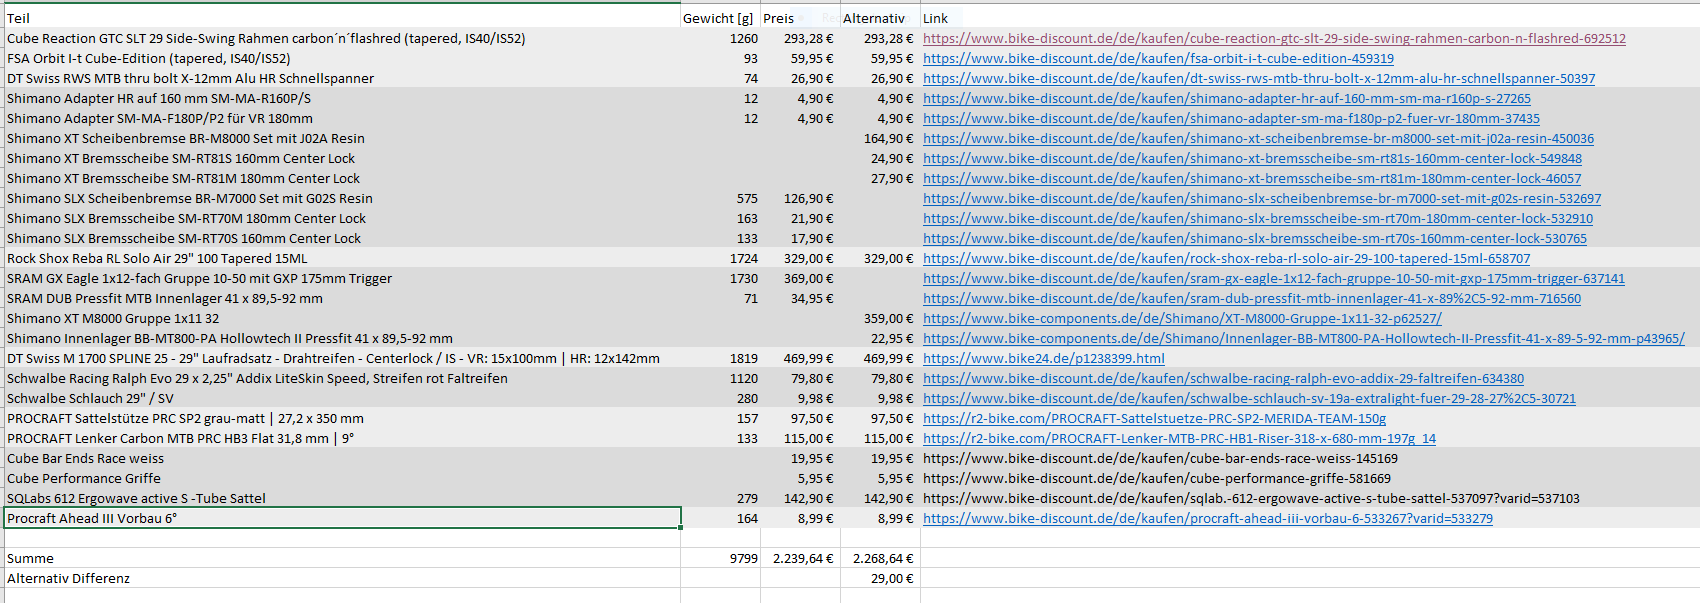This screenshot has width=1700, height=603.
Task: Select the Shimano Innenlager alternative 22,95 € cell
Action: coord(880,338)
